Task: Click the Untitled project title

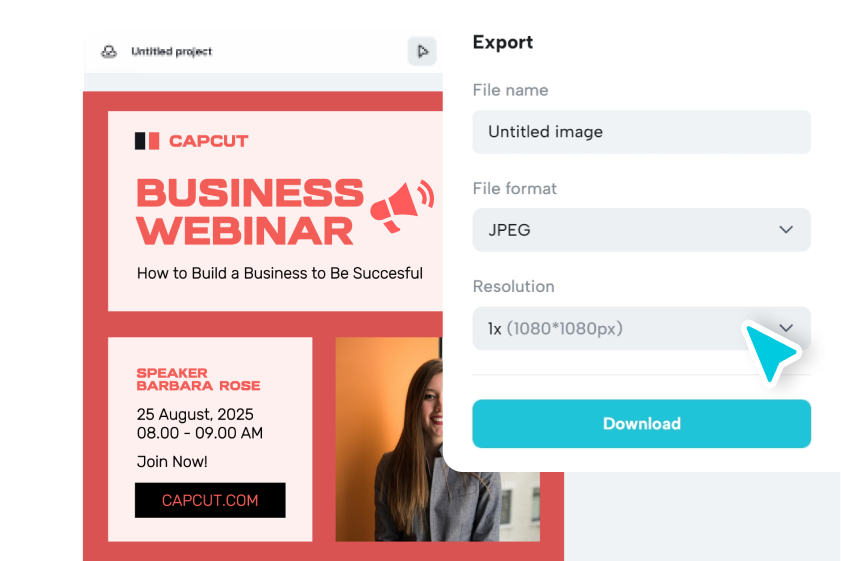Action: (x=172, y=51)
